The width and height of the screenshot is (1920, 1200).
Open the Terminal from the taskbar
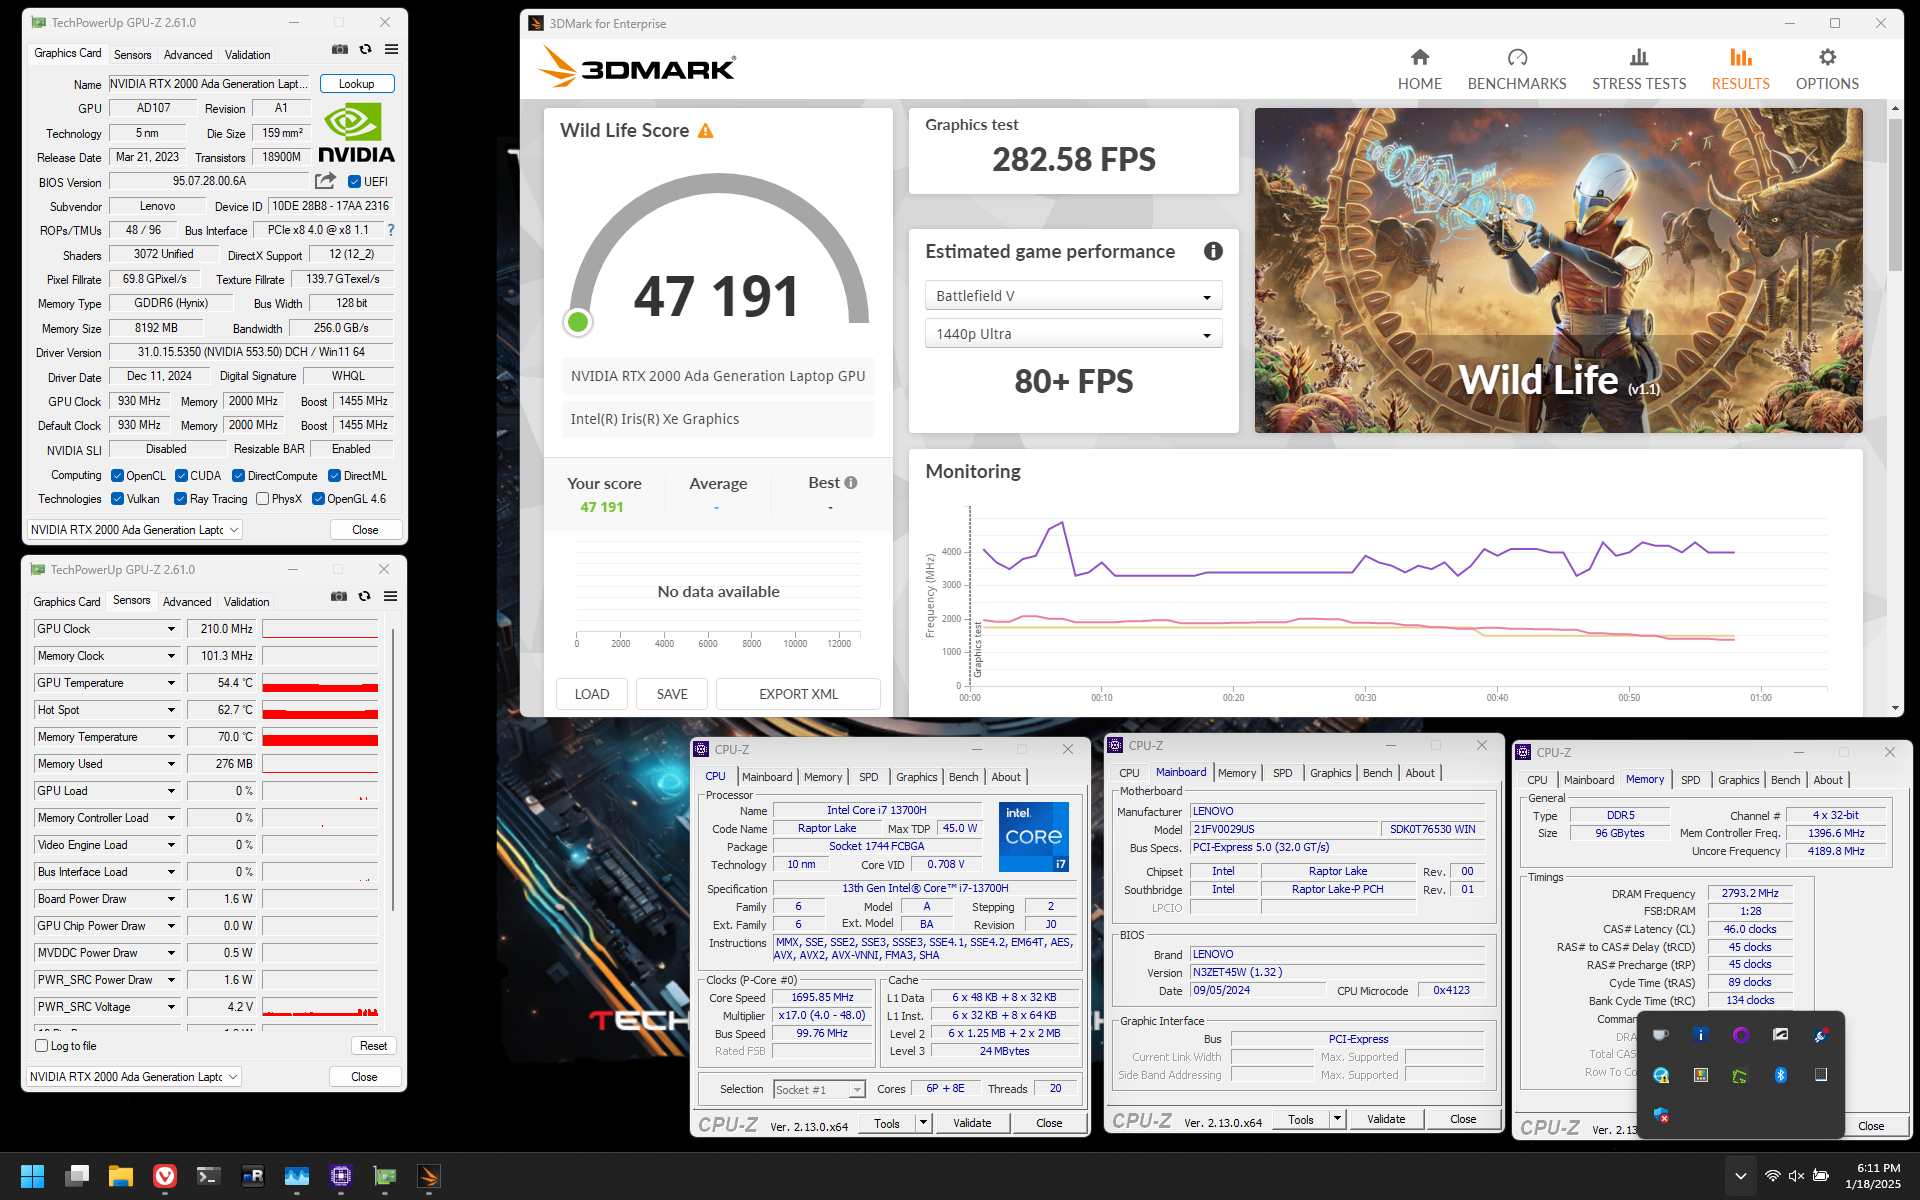click(x=208, y=1176)
